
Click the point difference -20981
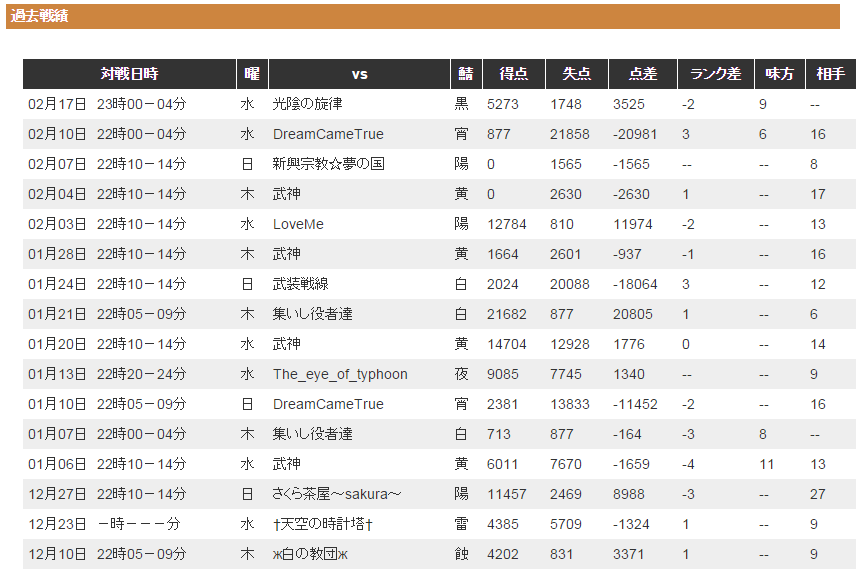635,134
